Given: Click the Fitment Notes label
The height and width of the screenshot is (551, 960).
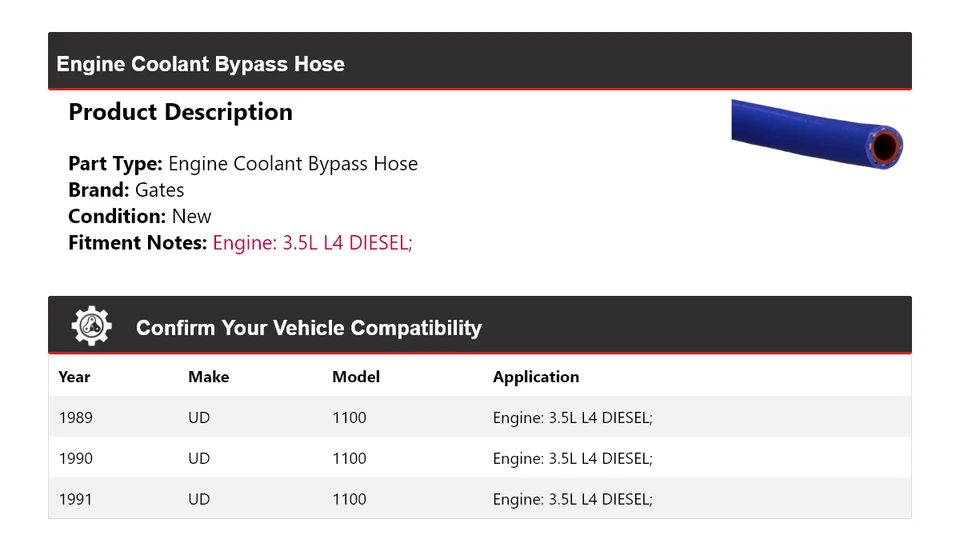Looking at the screenshot, I should point(138,242).
